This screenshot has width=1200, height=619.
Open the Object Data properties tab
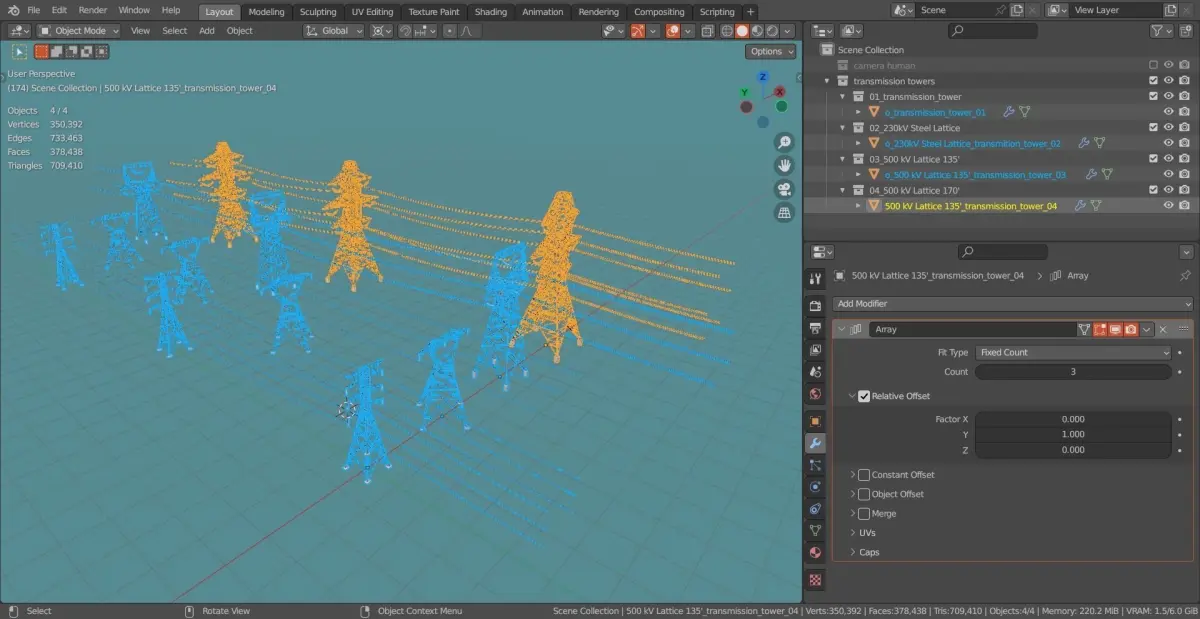(x=815, y=531)
